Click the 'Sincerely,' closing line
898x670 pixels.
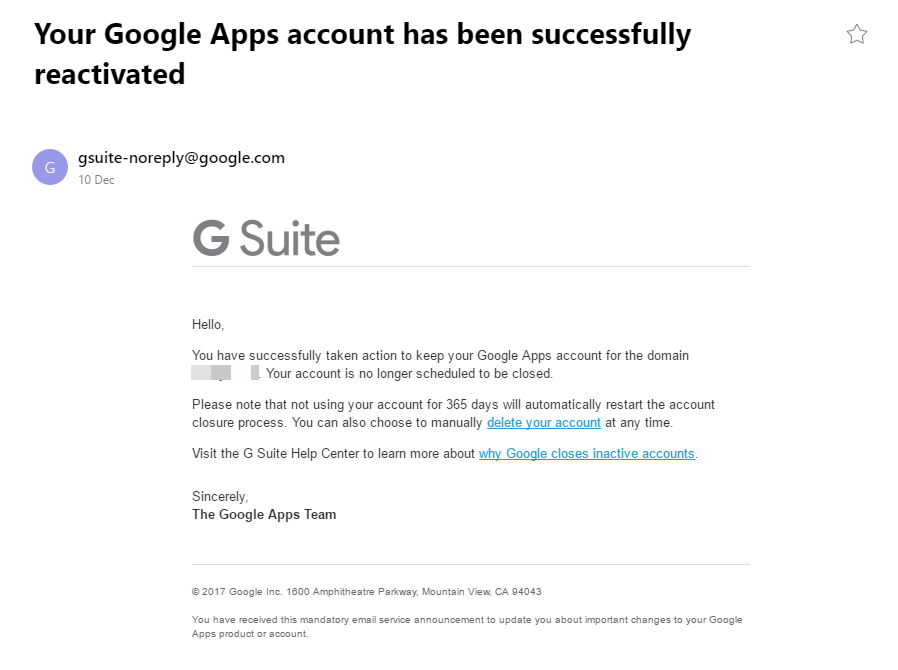click(220, 496)
